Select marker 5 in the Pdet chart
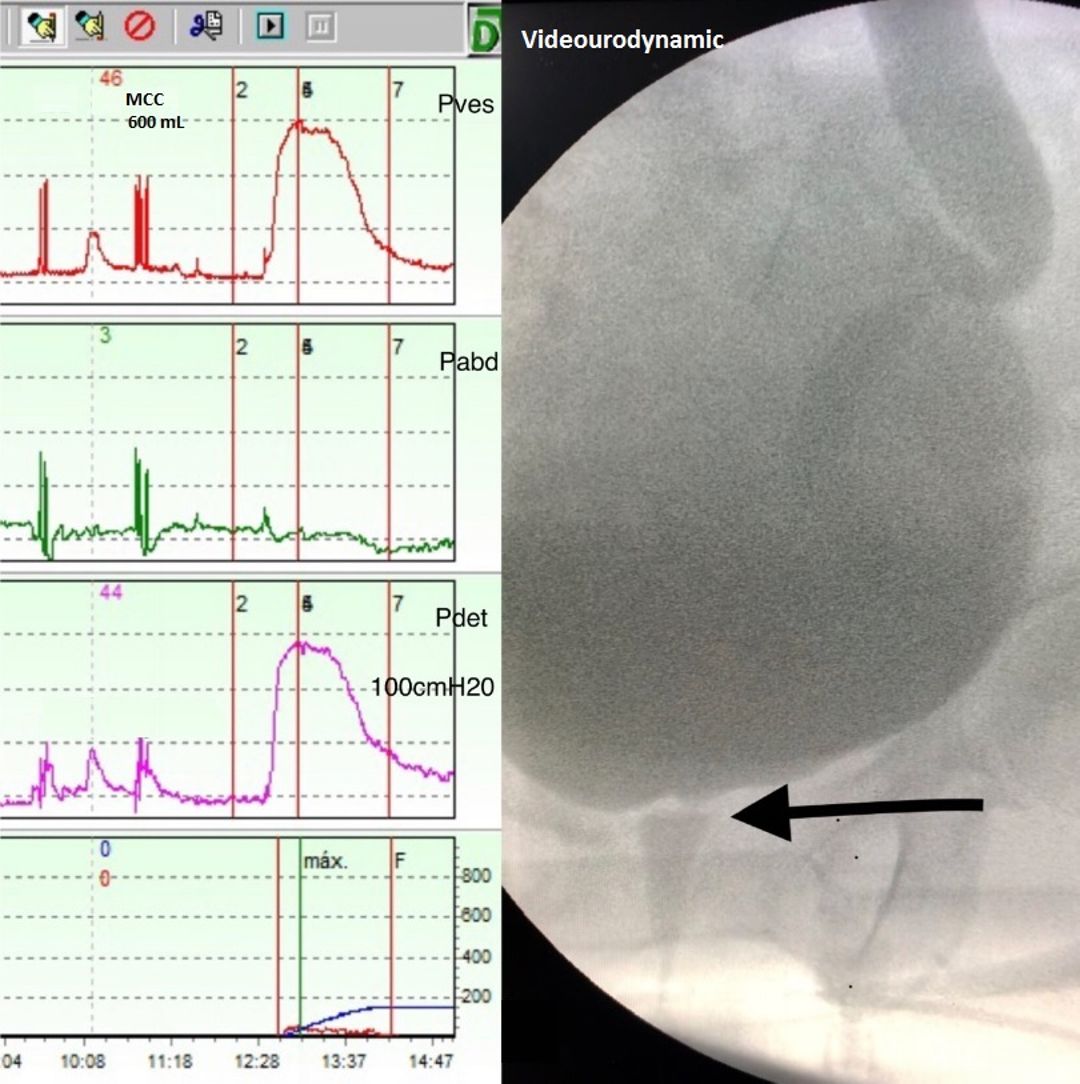 click(x=308, y=604)
